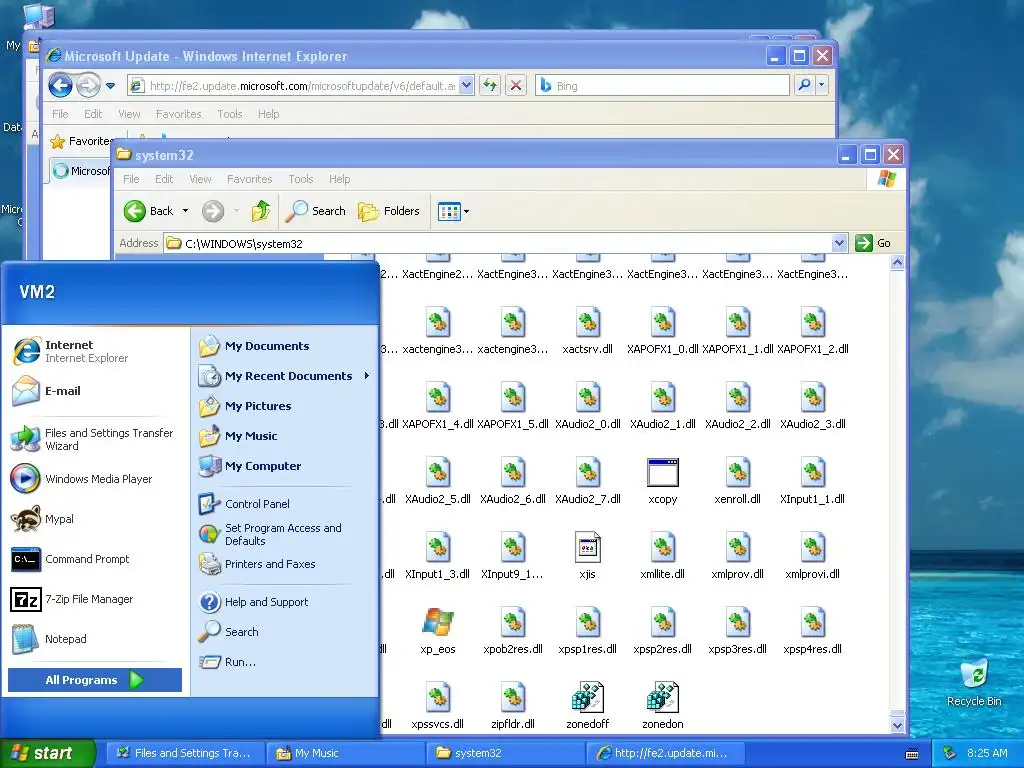Image resolution: width=1024 pixels, height=768 pixels.
Task: Click the Windows start button
Action: (x=47, y=753)
